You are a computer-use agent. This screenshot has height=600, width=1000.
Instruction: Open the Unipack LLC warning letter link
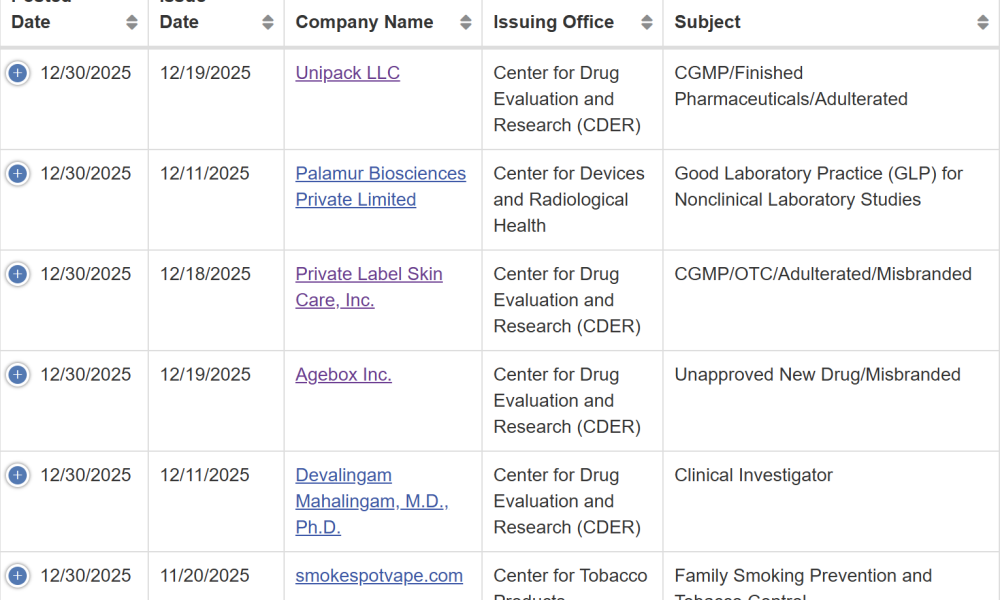[x=348, y=73]
